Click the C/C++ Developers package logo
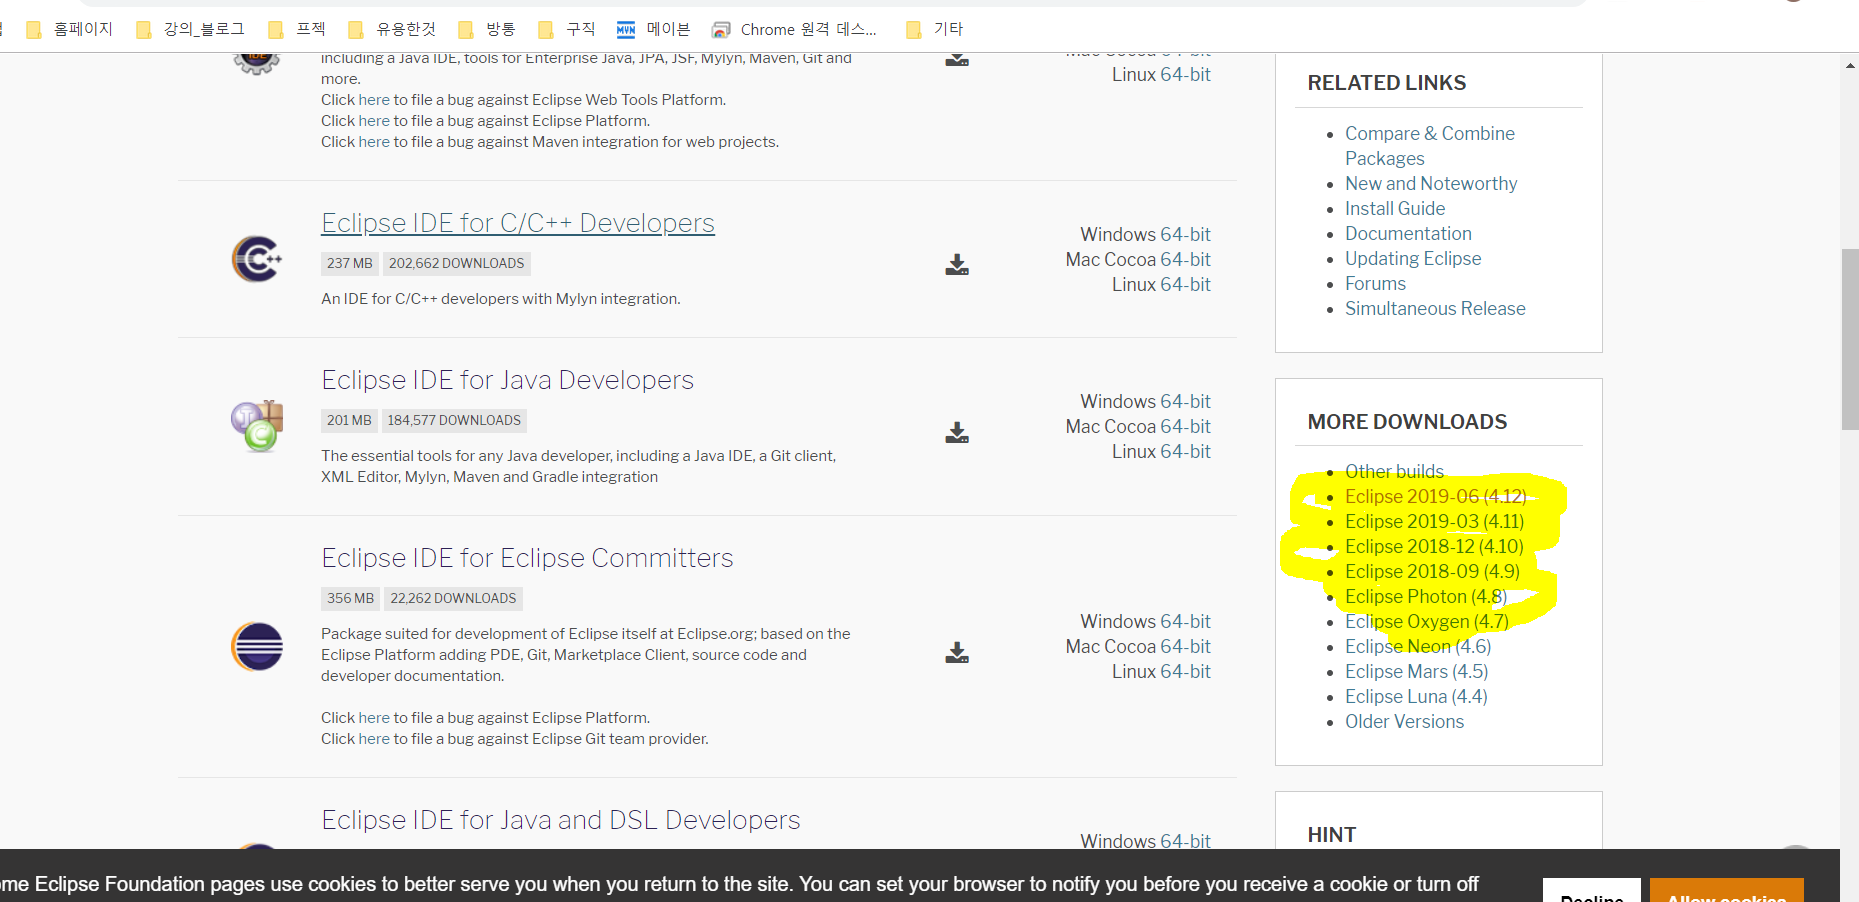Screen dimensions: 1859x902 click(257, 259)
